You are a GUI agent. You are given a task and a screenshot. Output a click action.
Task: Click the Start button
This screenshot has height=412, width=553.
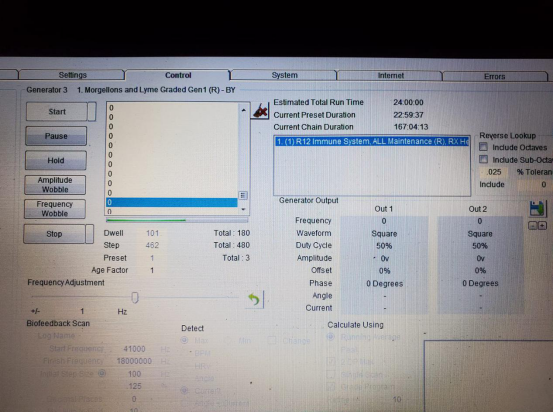57,112
